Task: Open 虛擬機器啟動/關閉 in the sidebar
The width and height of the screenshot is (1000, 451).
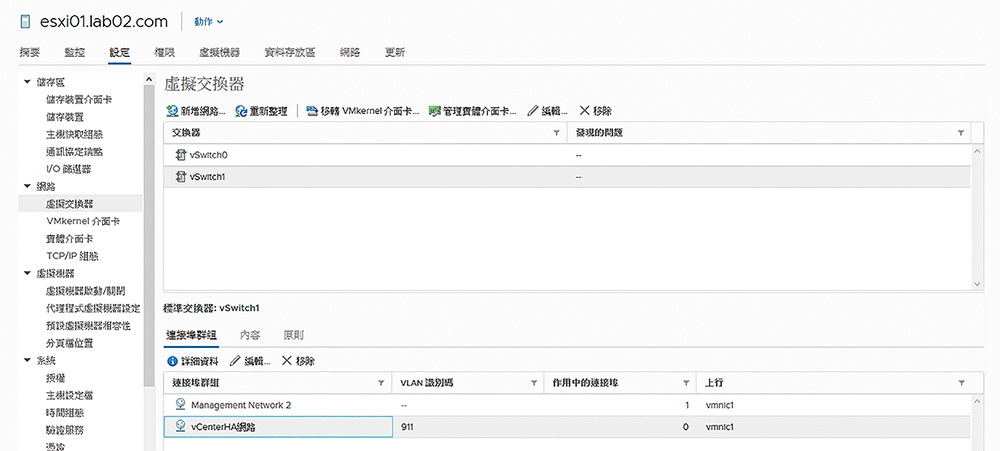Action: click(85, 291)
